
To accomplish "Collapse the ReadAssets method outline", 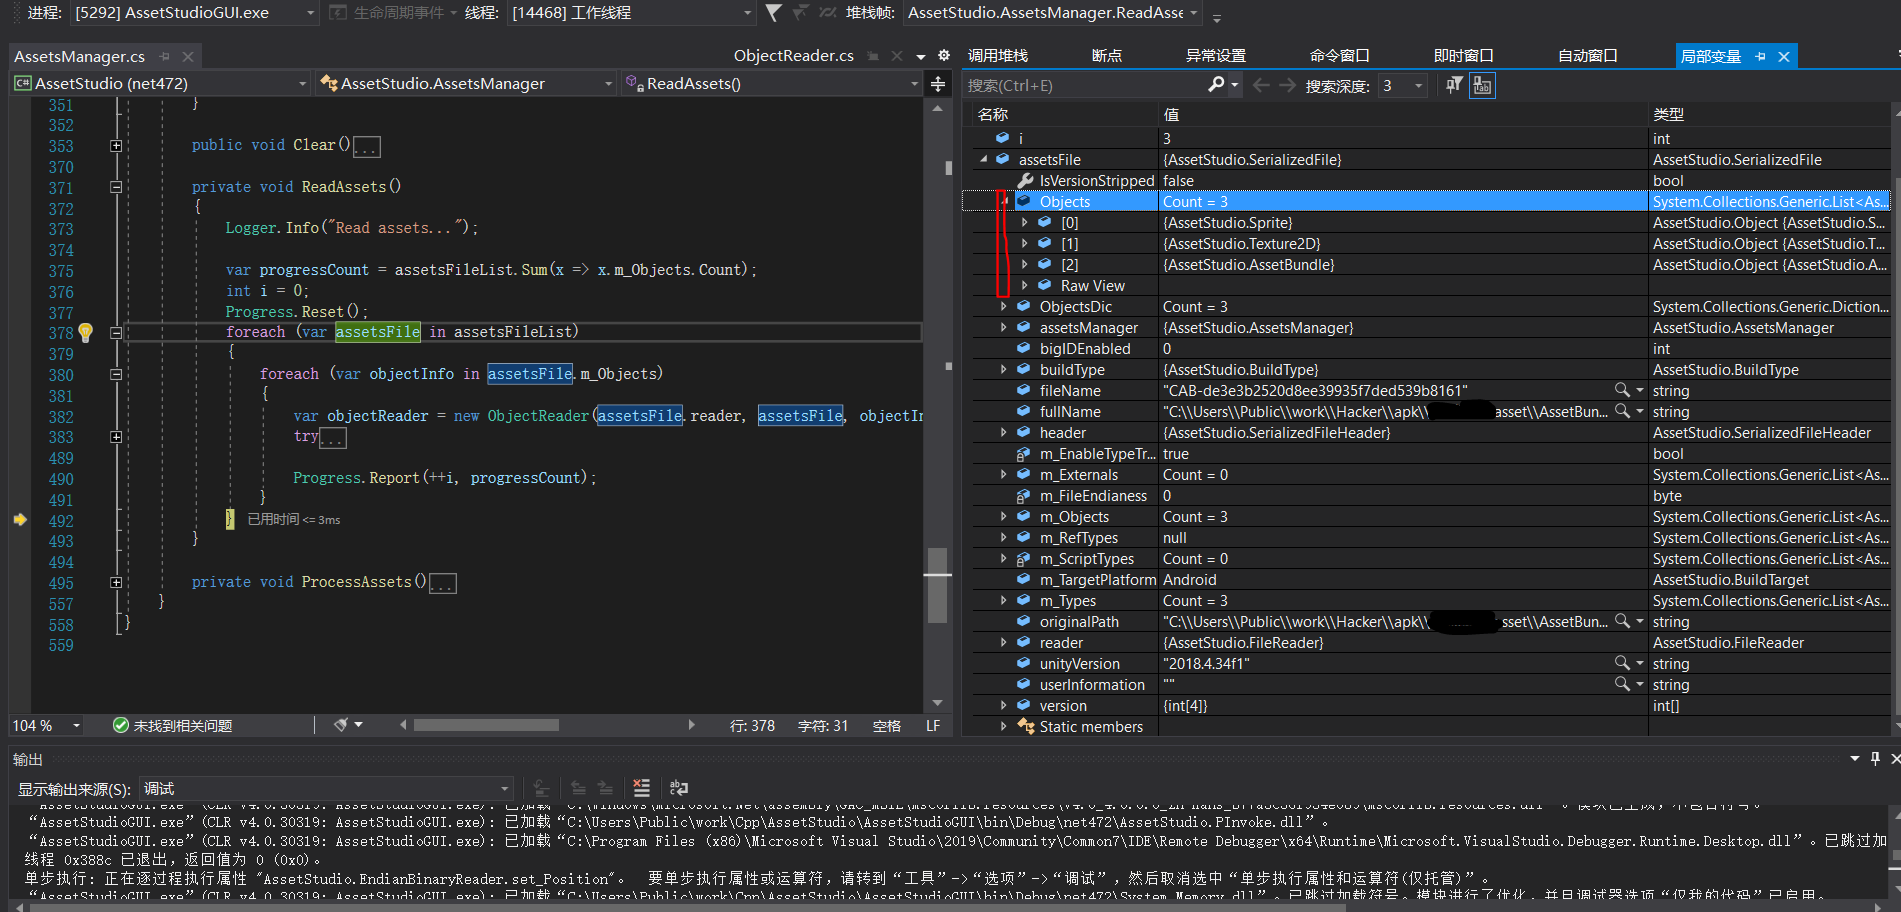I will 116,187.
